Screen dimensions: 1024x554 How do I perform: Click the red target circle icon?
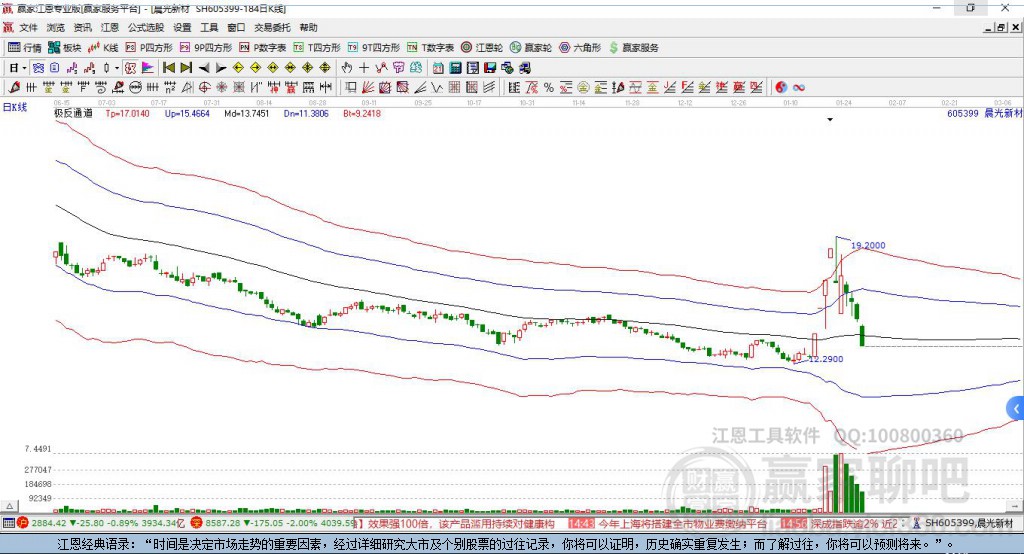pos(204,88)
